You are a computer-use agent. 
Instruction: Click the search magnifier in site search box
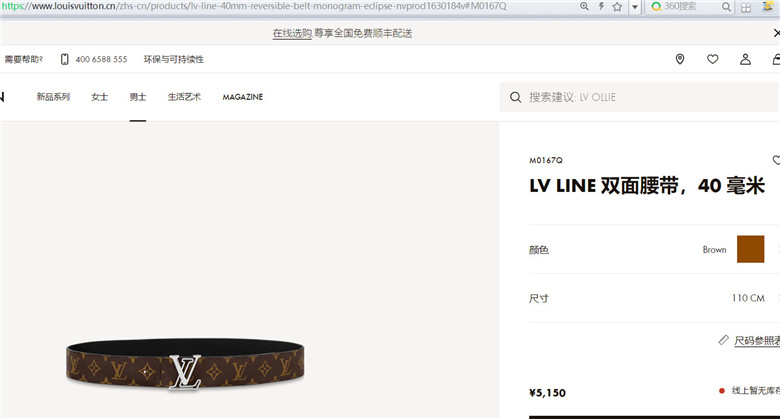pyautogui.click(x=515, y=97)
